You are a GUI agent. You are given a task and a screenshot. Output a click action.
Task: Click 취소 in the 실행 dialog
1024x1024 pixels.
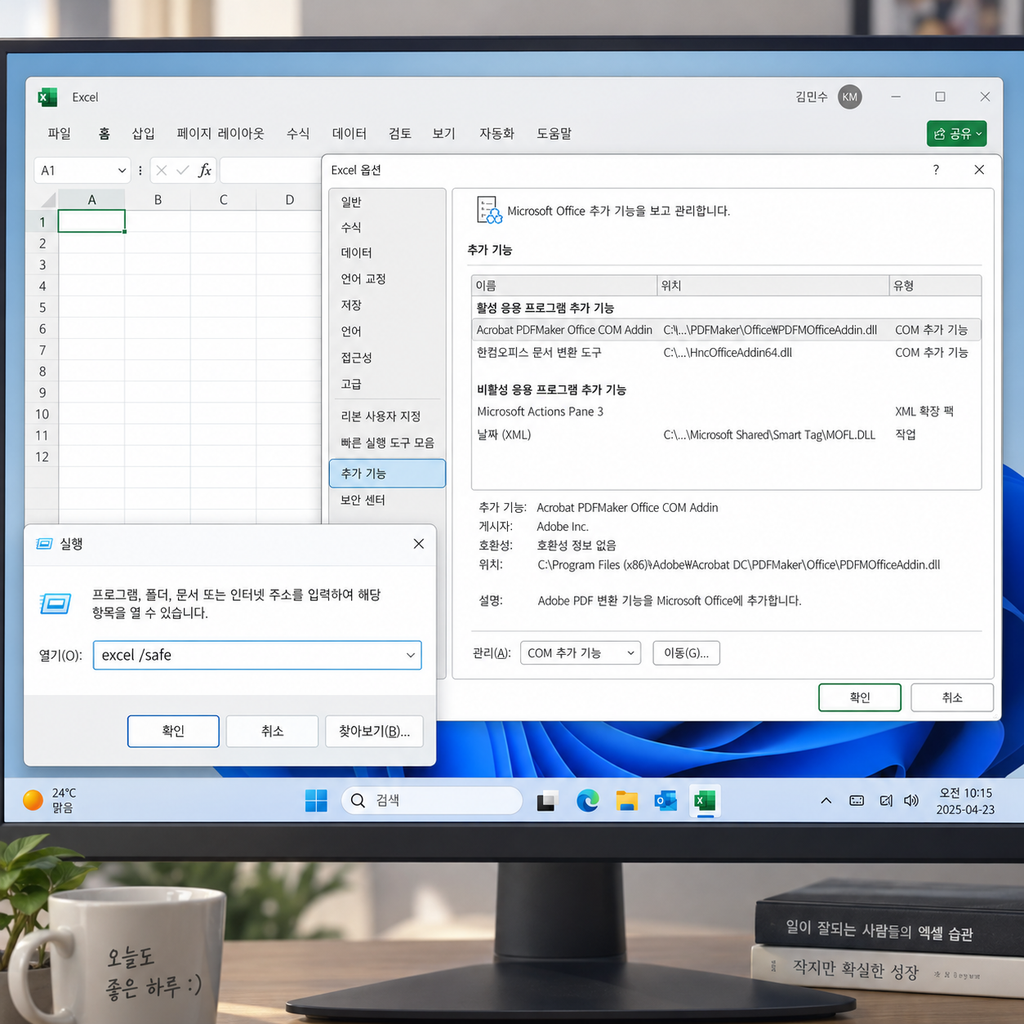pyautogui.click(x=272, y=731)
